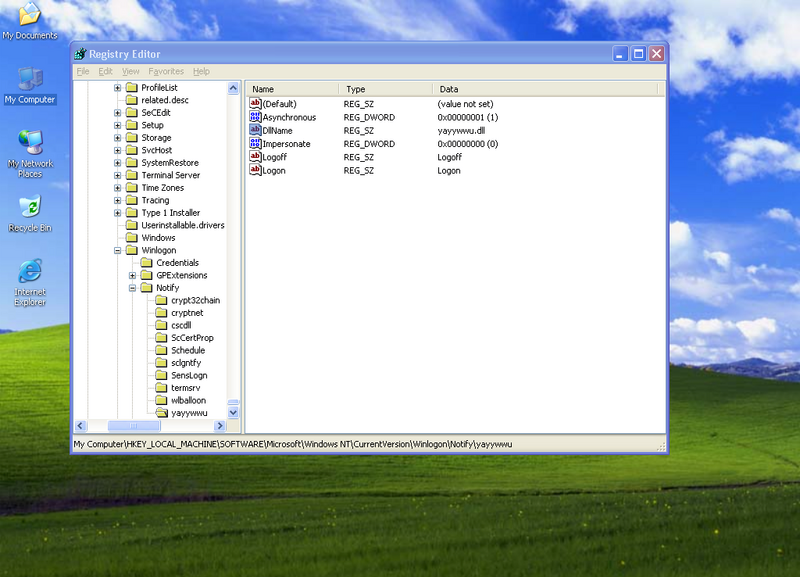Click the Credentials folder icon
Image resolution: width=800 pixels, height=577 pixels.
click(146, 262)
